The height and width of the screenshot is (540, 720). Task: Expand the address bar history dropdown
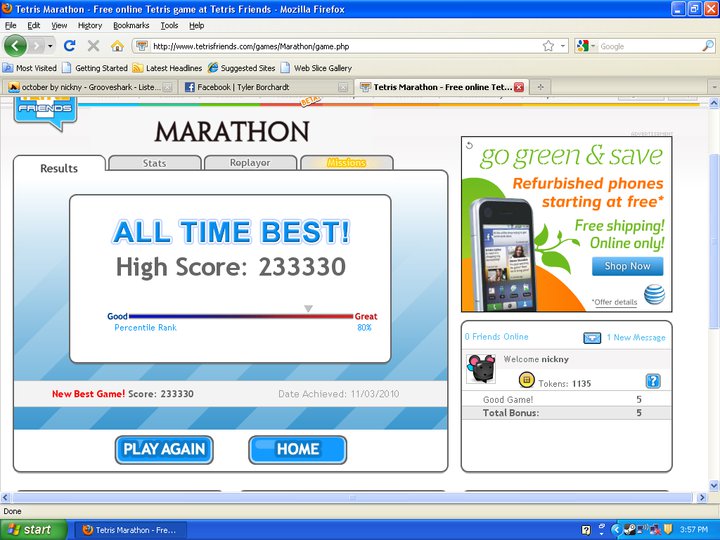562,46
